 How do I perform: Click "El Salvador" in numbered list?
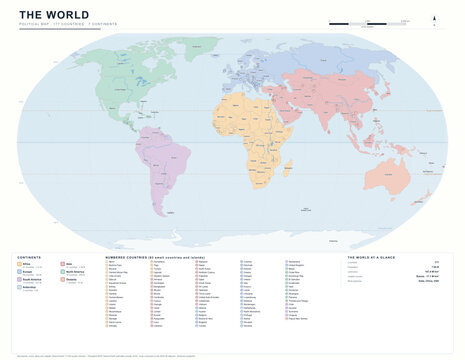[294, 279]
